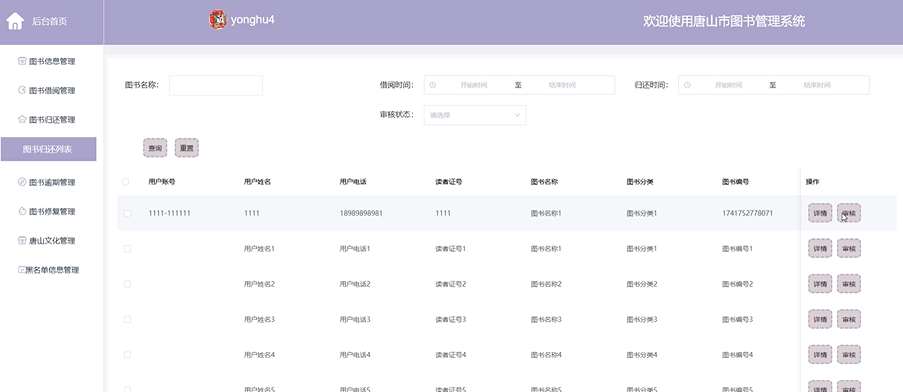
Task: Click the 图书归还管理 star icon
Action: (22, 120)
